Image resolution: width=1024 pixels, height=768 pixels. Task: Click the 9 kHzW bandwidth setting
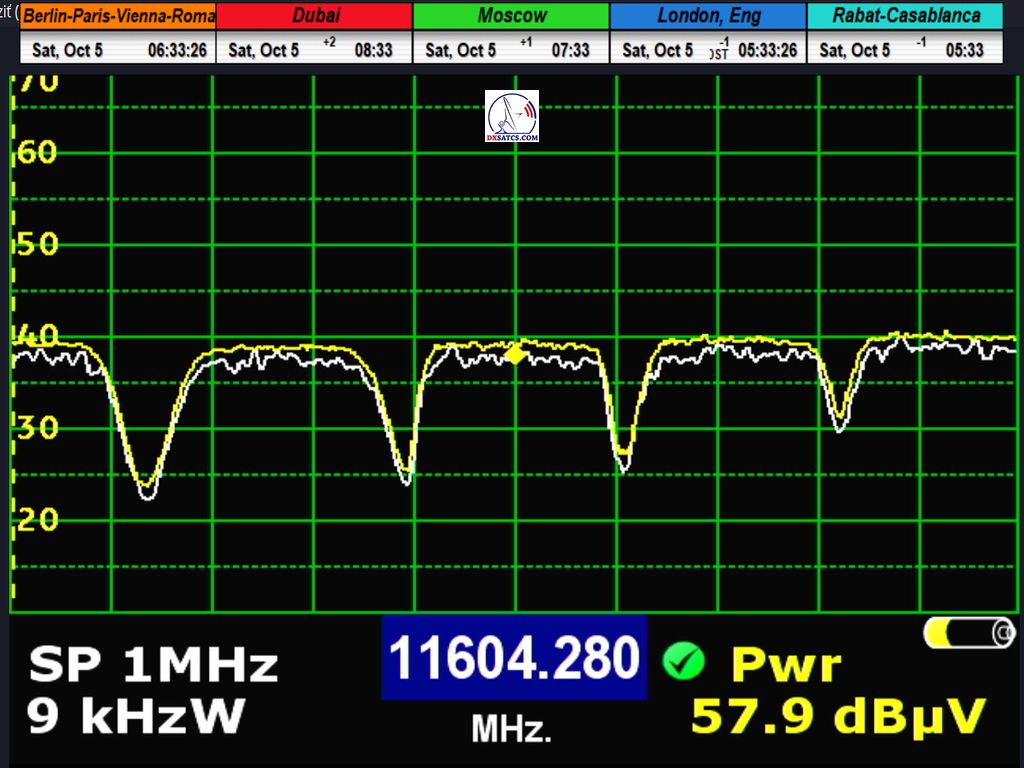point(136,716)
